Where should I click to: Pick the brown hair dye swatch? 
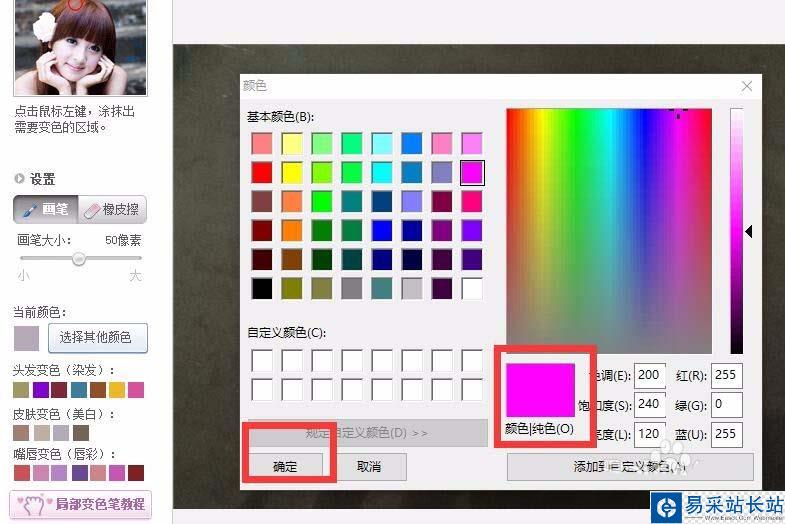[x=98, y=390]
